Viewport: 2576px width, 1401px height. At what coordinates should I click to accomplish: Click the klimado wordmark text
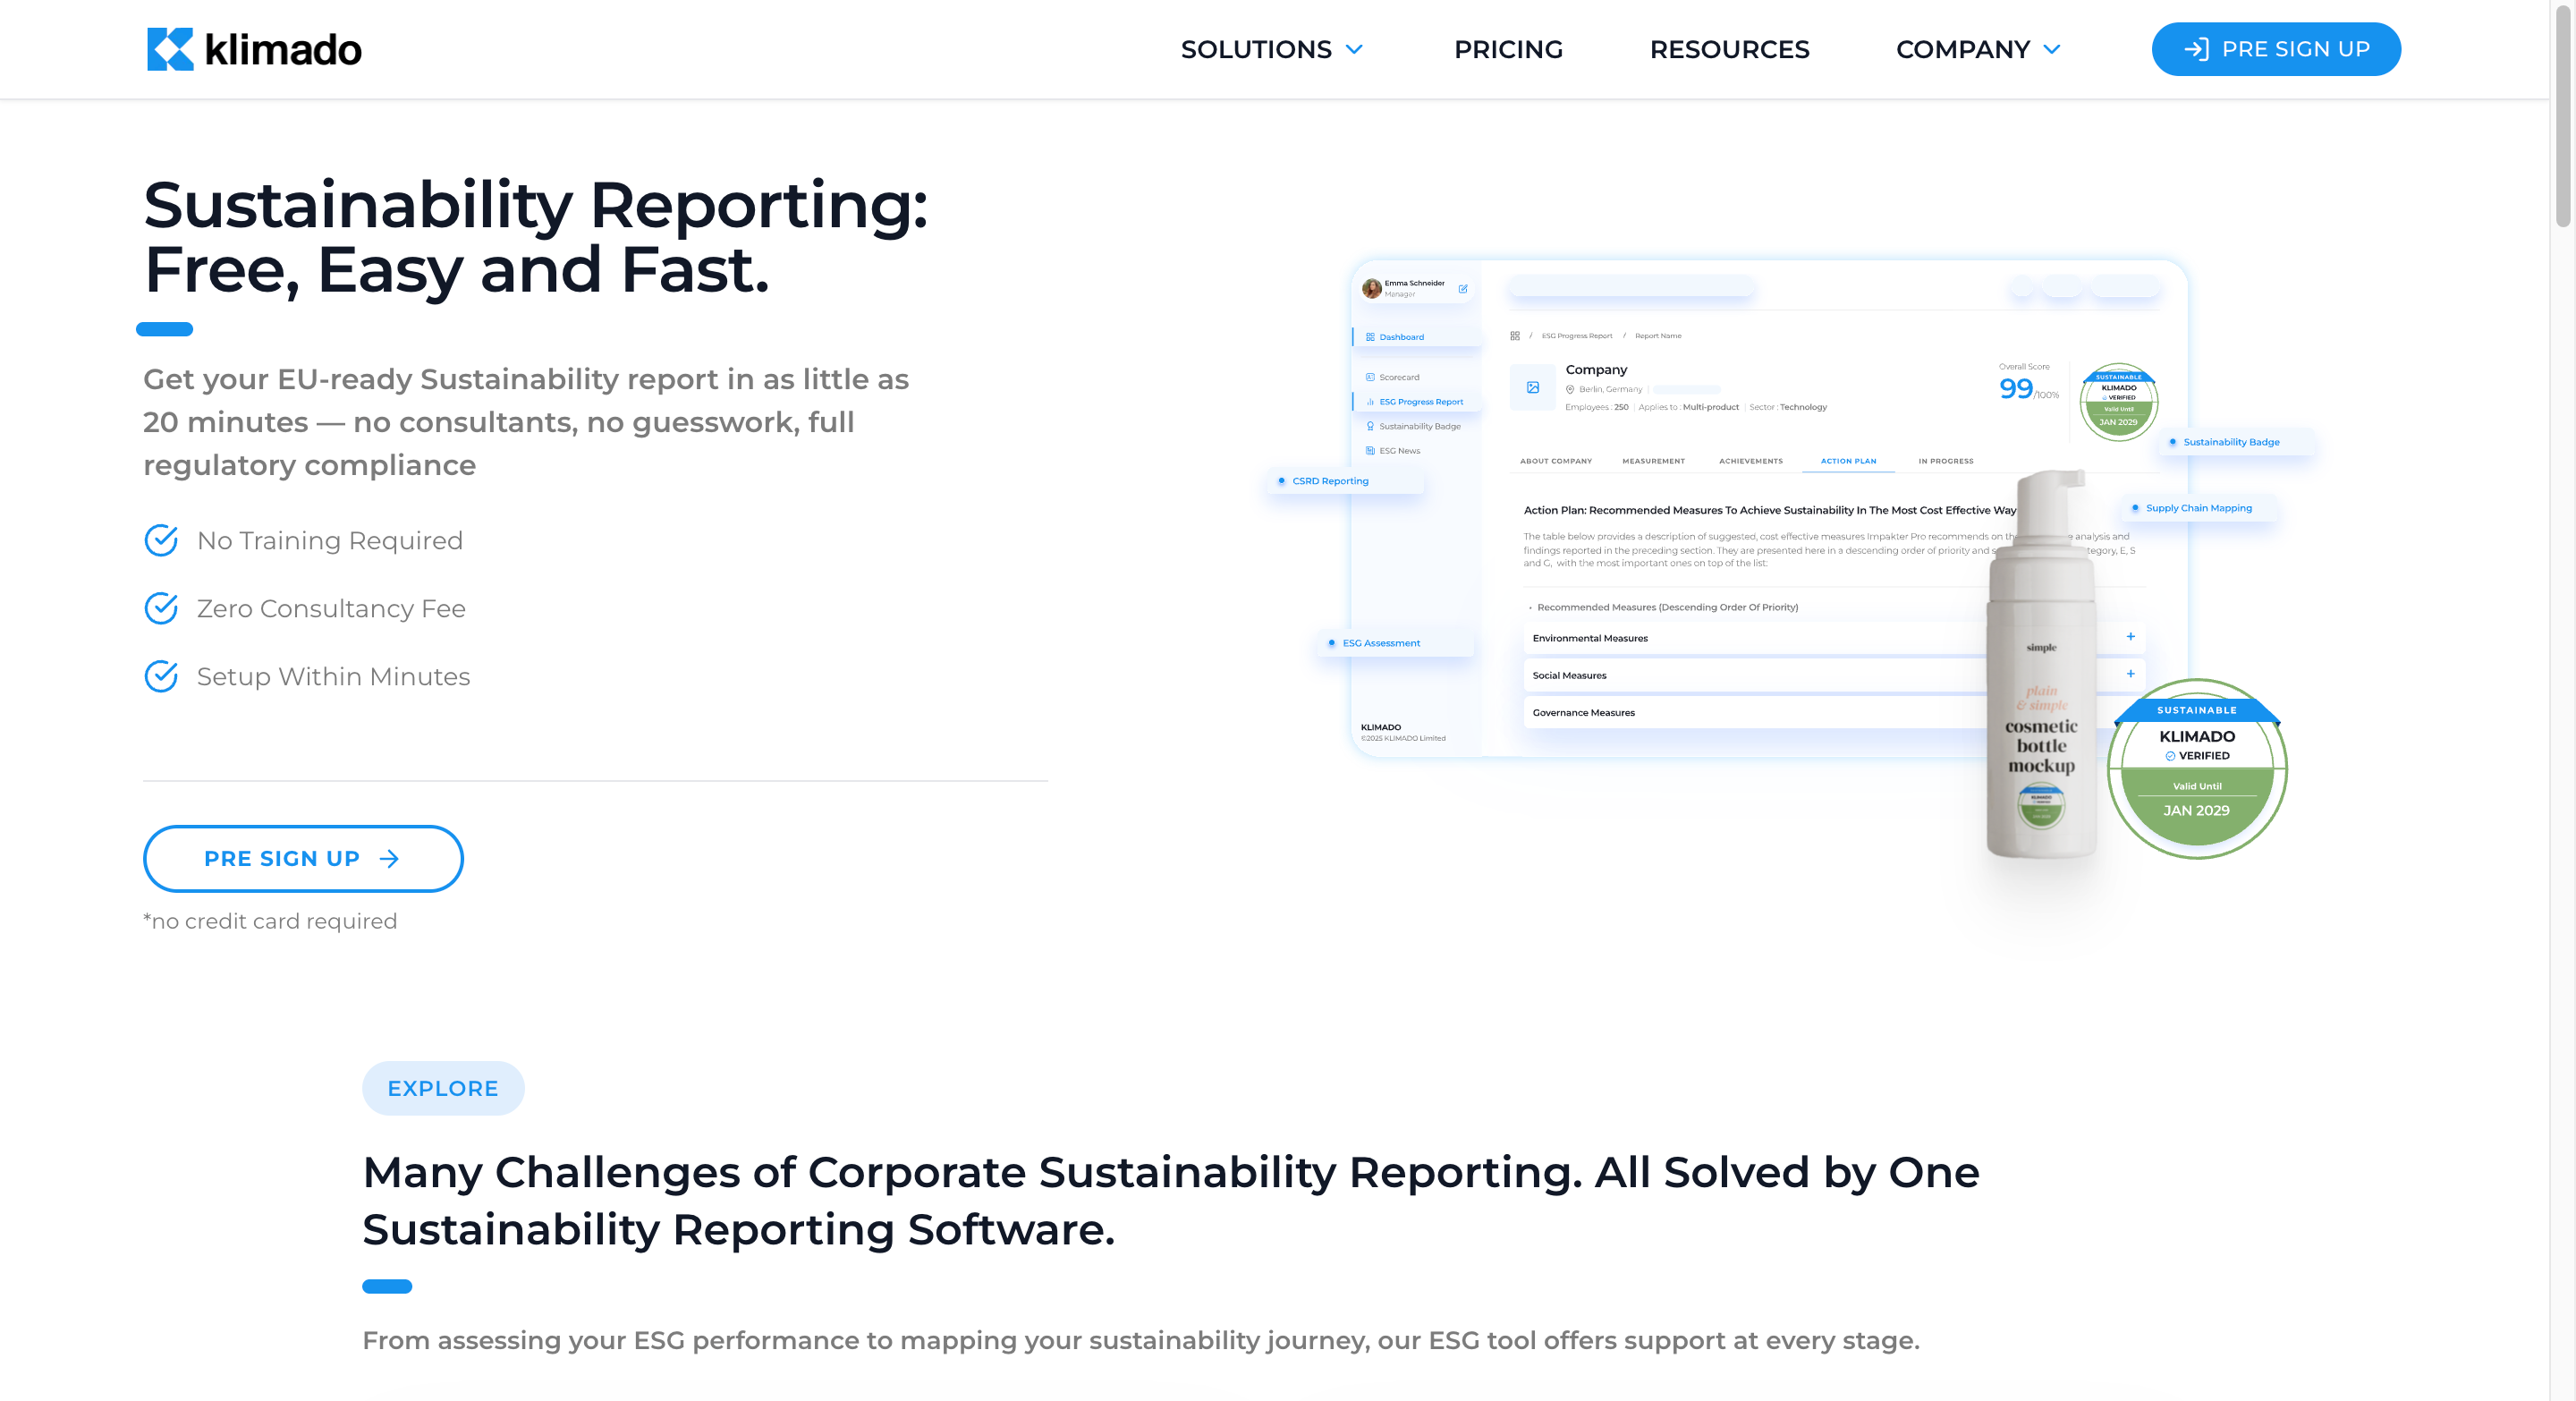click(283, 49)
